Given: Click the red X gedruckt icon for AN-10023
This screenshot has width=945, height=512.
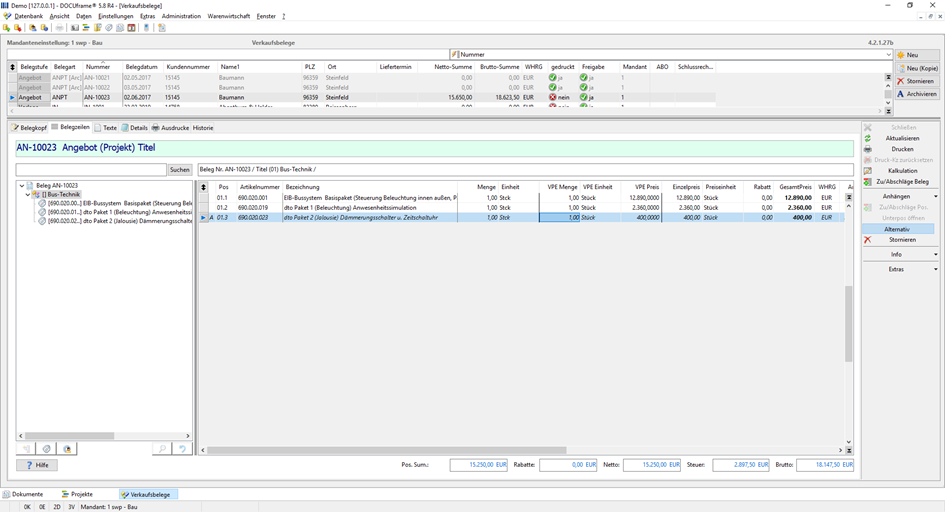Looking at the screenshot, I should point(553,97).
